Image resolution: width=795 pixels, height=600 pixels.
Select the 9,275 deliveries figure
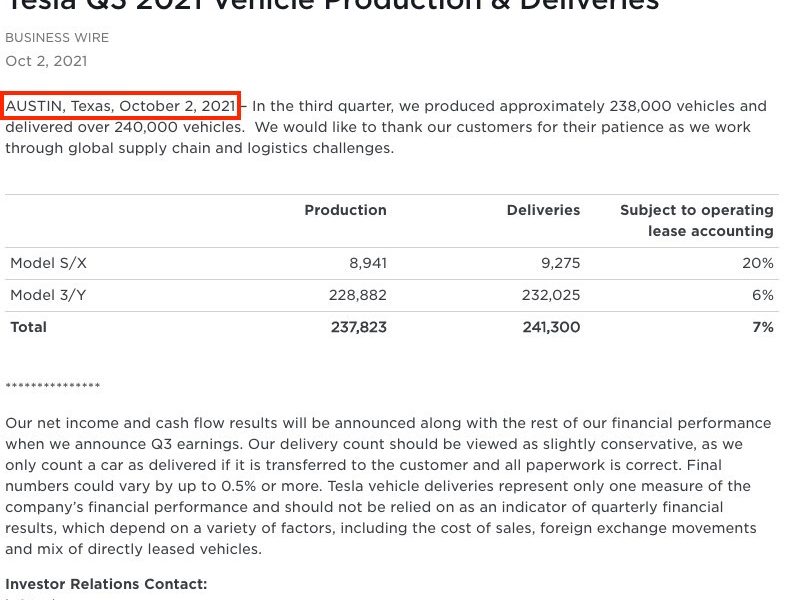560,263
